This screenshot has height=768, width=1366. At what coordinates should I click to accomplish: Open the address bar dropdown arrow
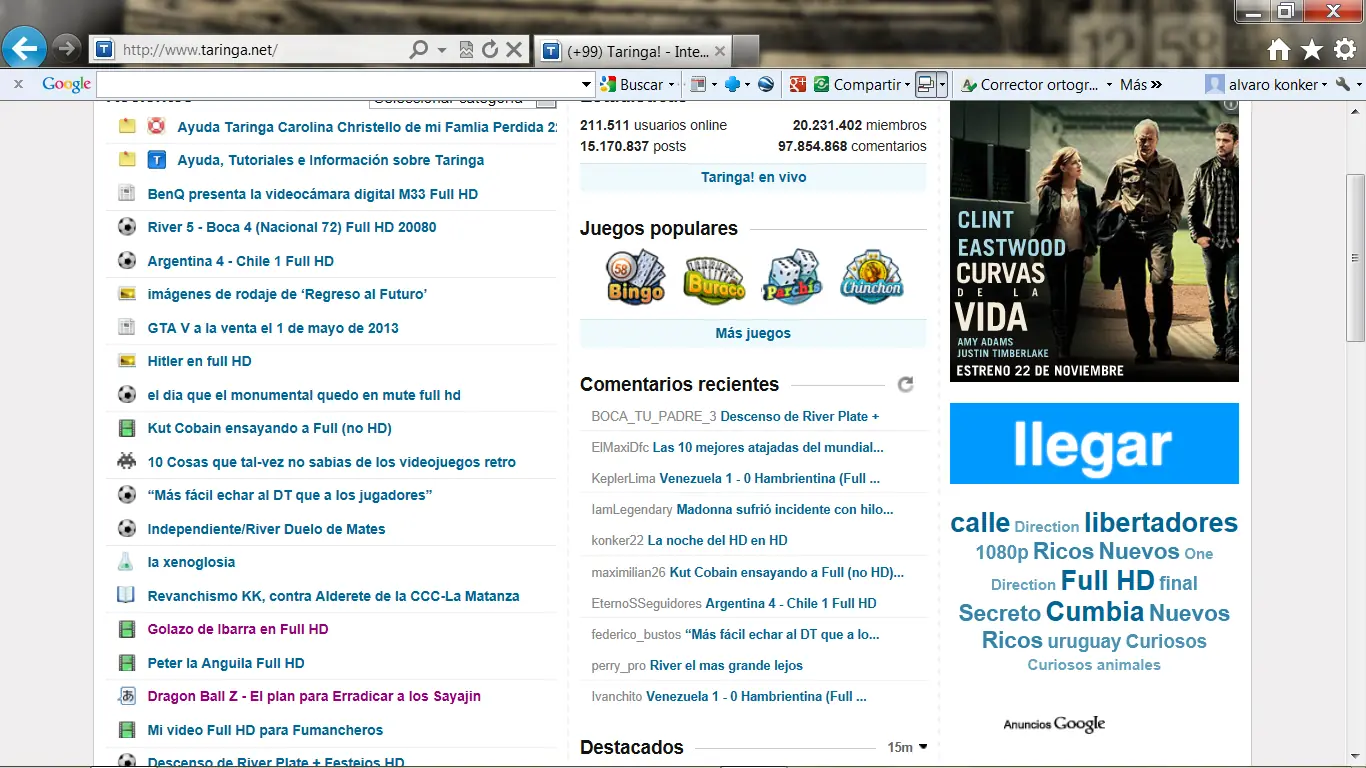point(444,49)
